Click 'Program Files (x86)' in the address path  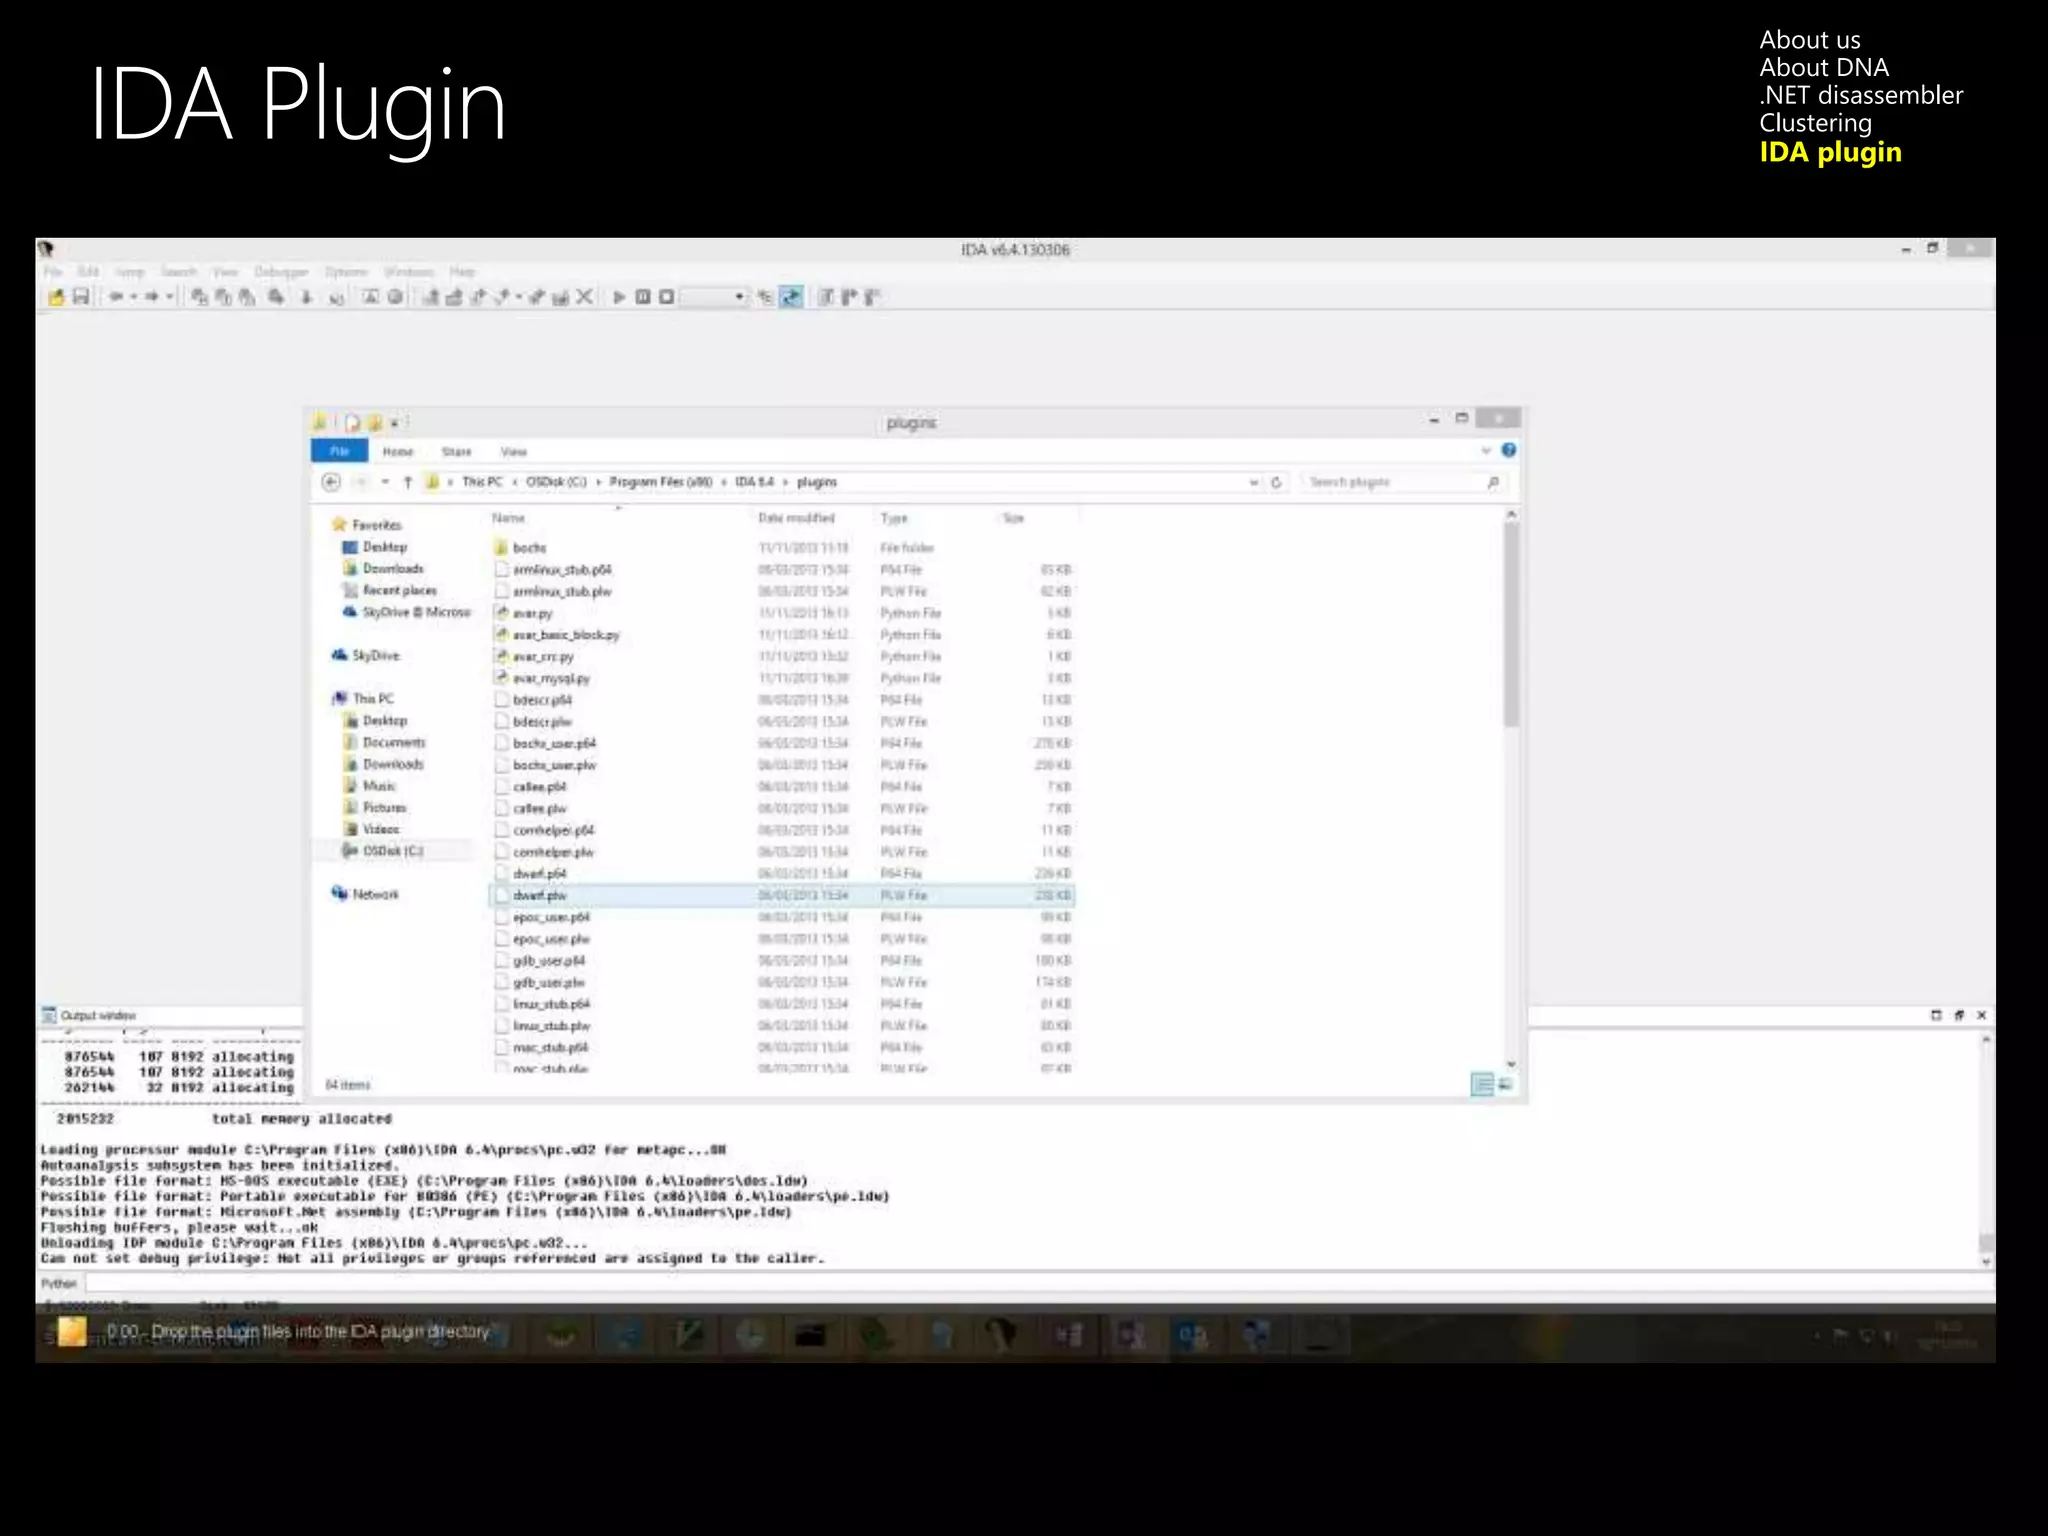click(x=661, y=482)
